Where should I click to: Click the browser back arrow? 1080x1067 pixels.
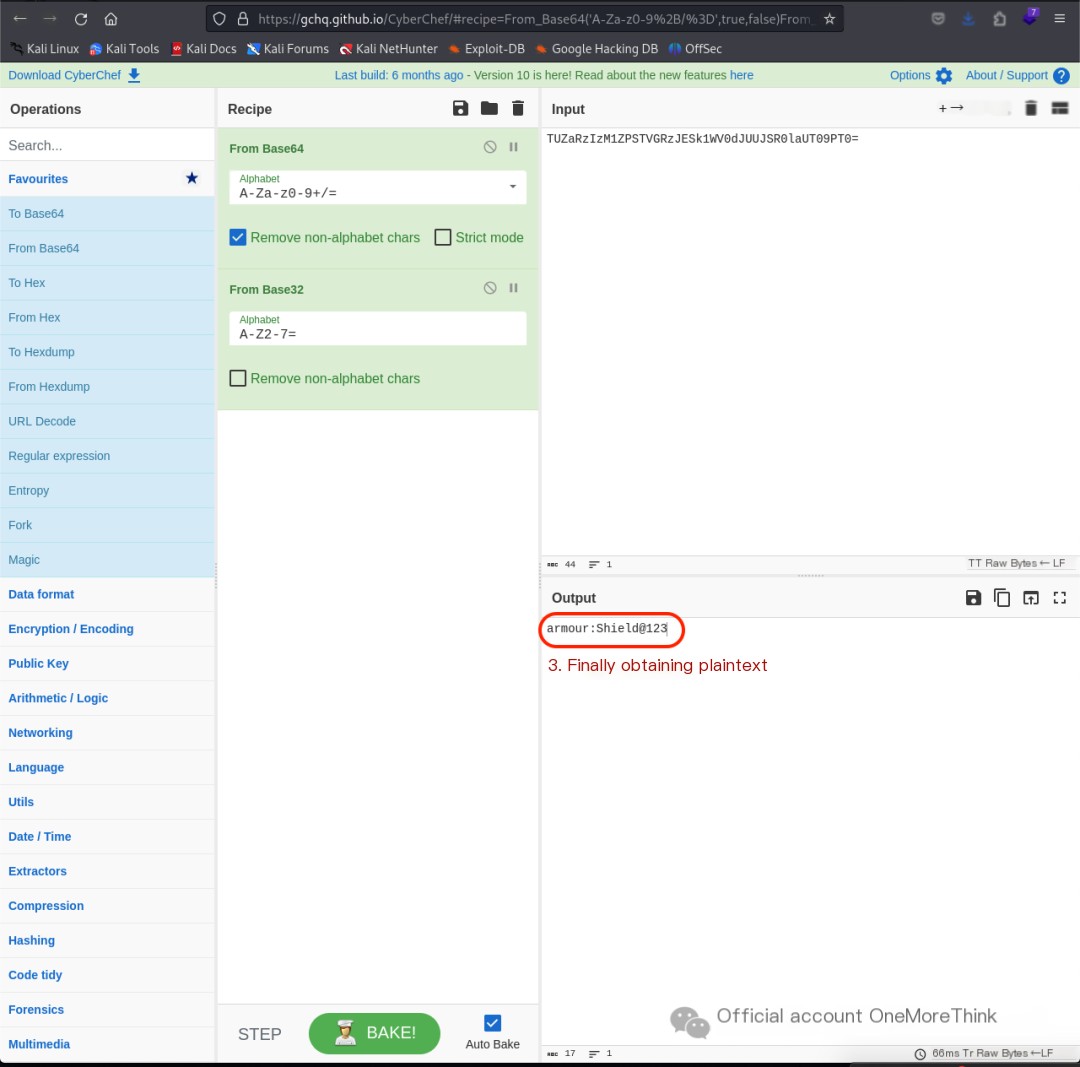tap(20, 19)
